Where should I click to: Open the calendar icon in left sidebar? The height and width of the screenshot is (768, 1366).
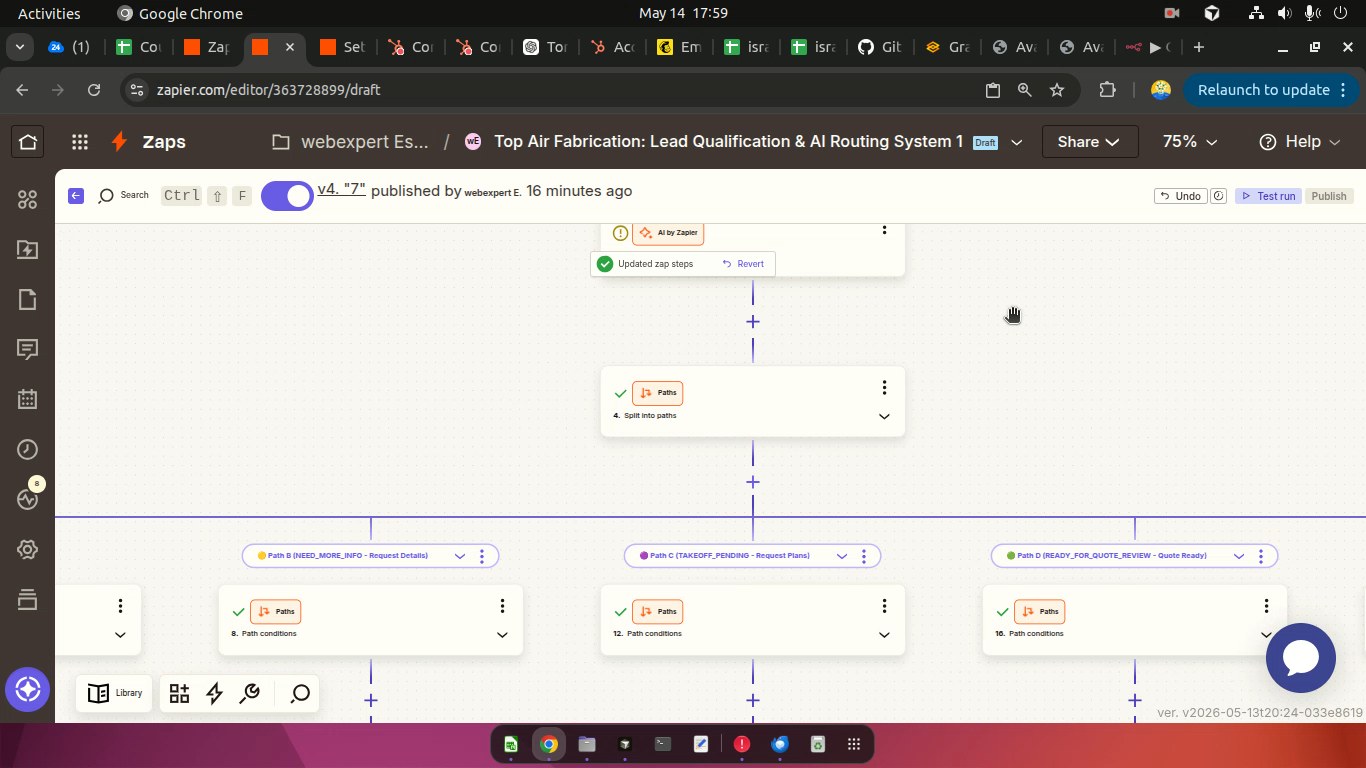click(28, 399)
